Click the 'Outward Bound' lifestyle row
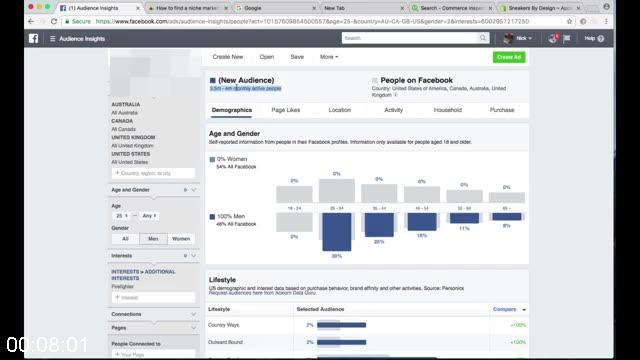Viewport: 640px width, 360px height. (x=367, y=342)
